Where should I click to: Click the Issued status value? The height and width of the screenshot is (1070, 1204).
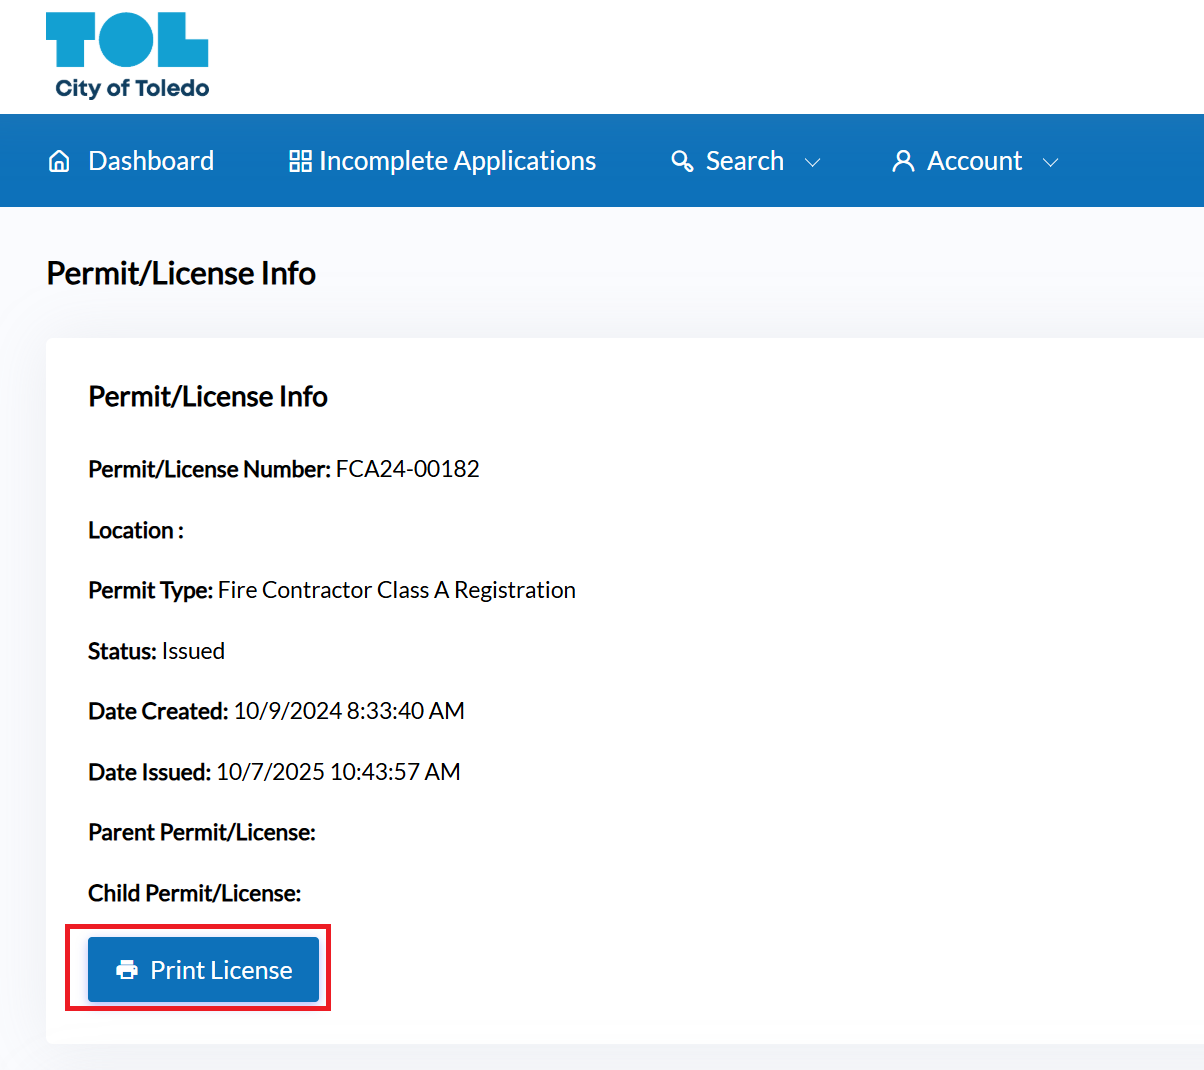(193, 651)
